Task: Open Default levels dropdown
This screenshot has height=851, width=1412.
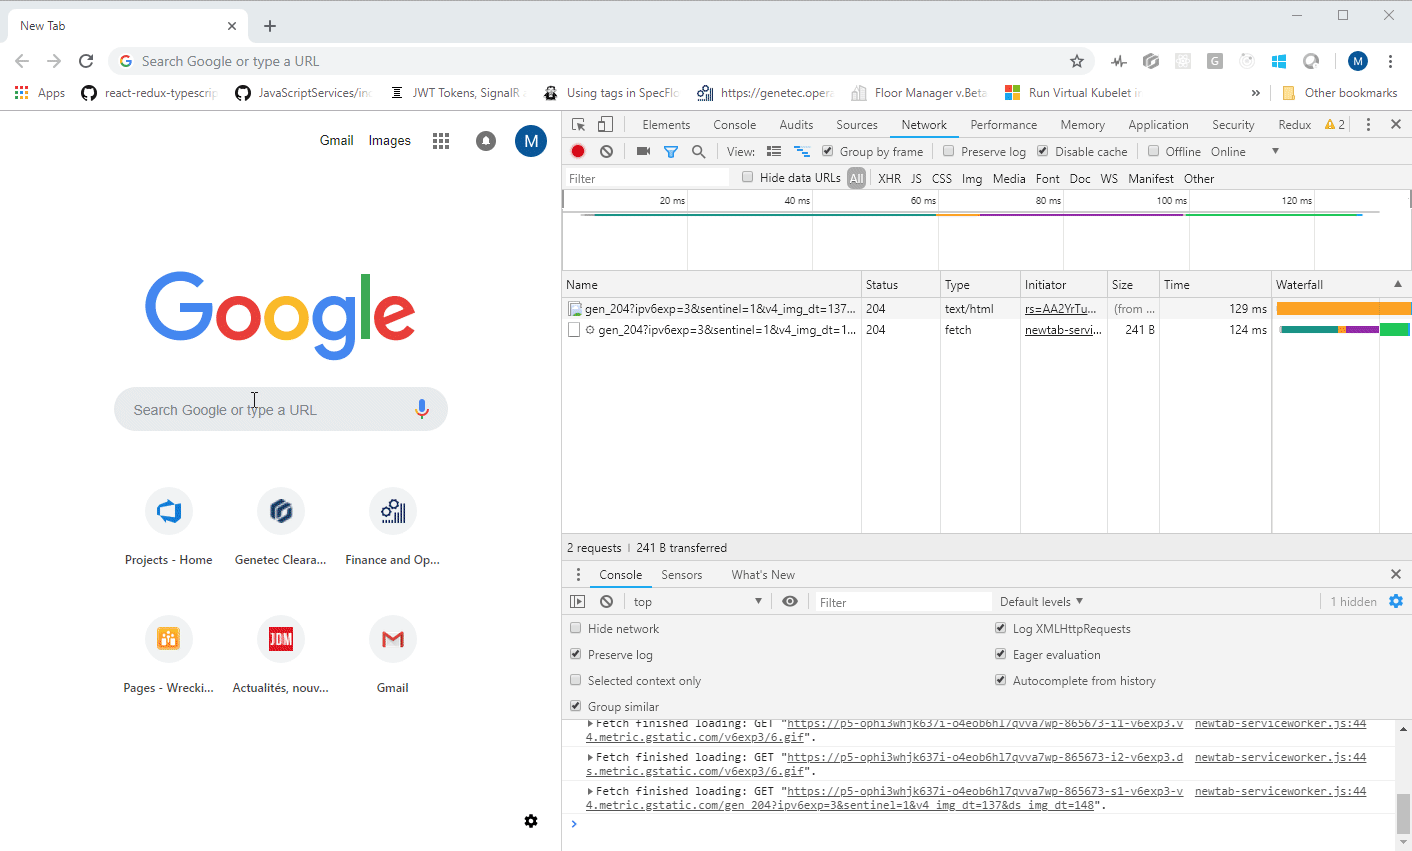Action: tap(1041, 602)
